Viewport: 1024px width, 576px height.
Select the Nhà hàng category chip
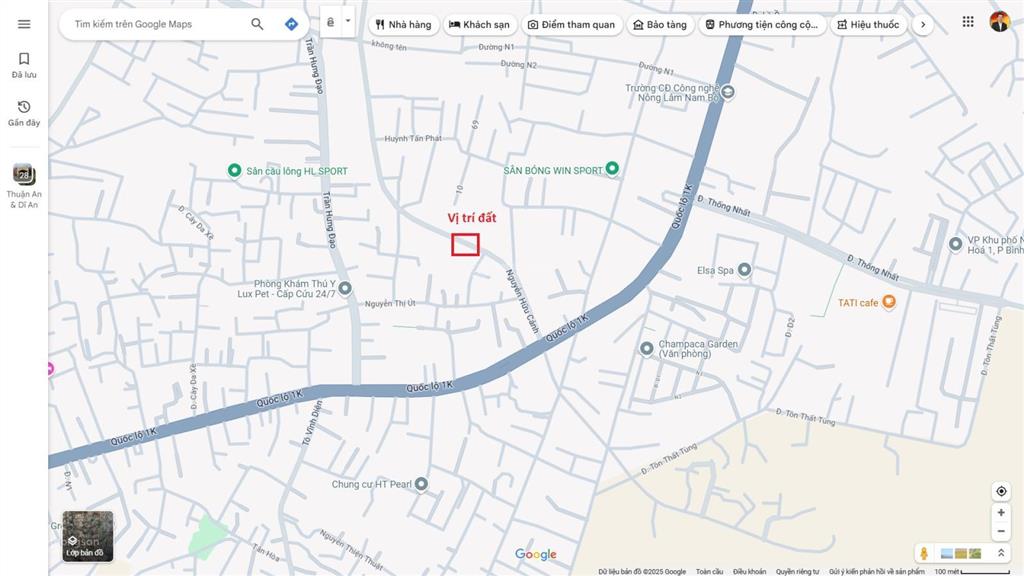pyautogui.click(x=403, y=25)
